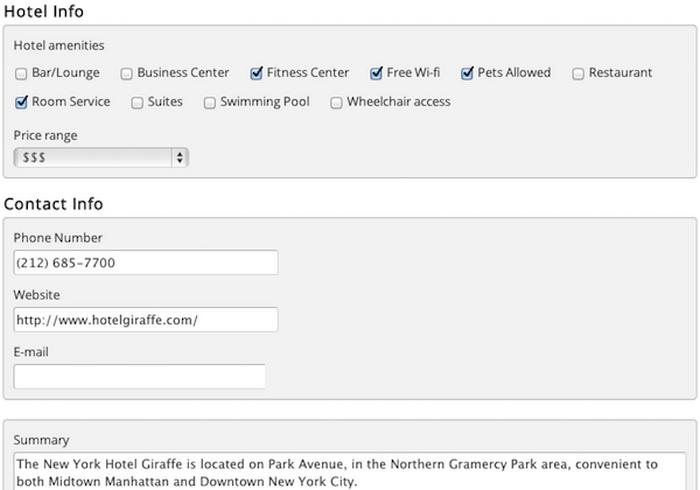Turn off the Room Service checkbox
Screen dimensions: 700x490
coord(22,102)
